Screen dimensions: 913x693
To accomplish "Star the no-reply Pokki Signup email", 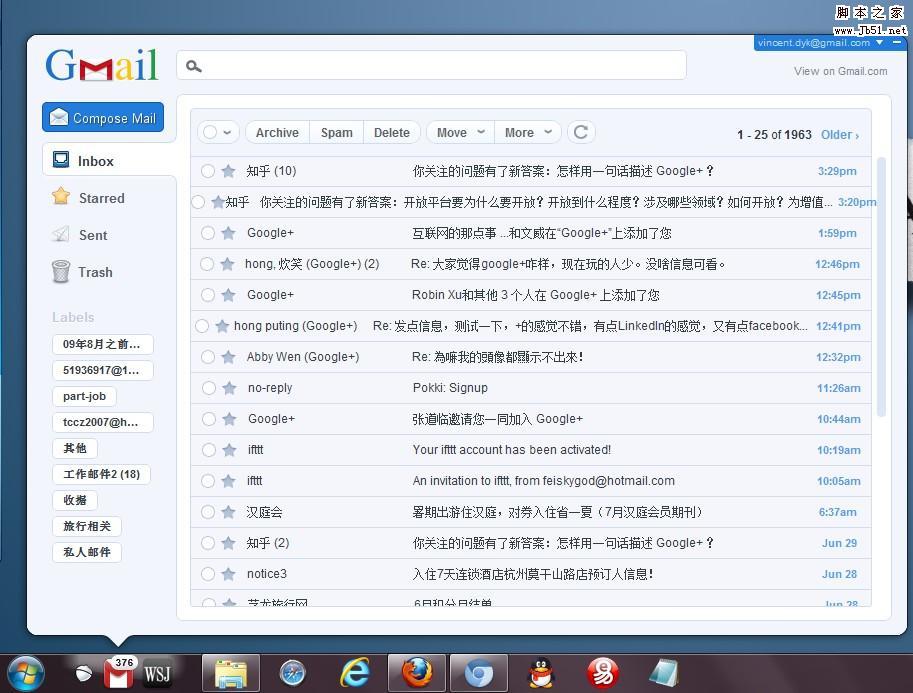I will click(x=229, y=388).
